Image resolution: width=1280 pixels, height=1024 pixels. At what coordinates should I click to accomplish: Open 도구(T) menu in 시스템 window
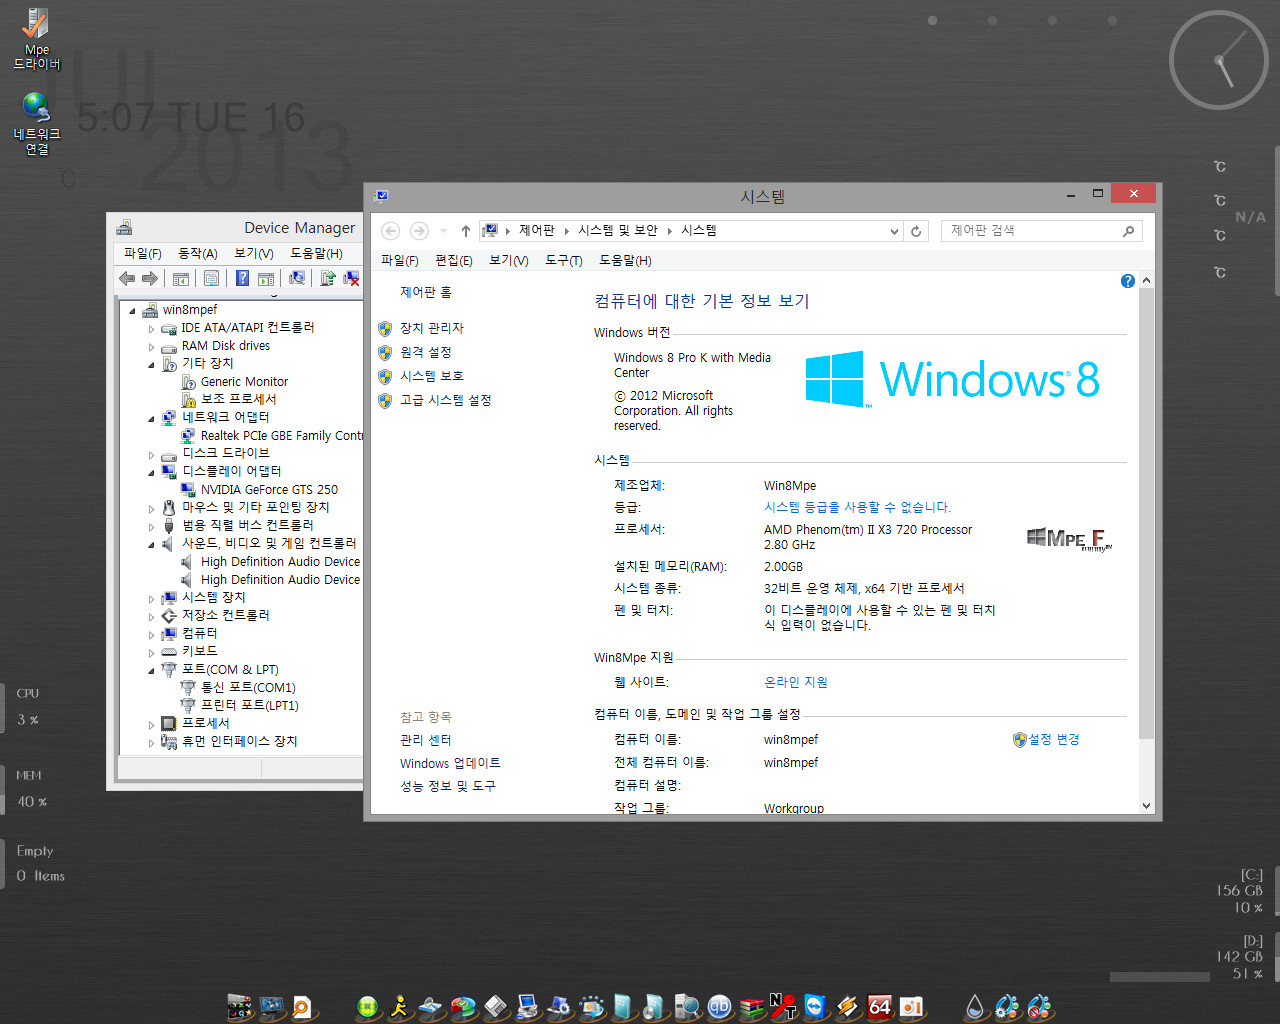(564, 260)
